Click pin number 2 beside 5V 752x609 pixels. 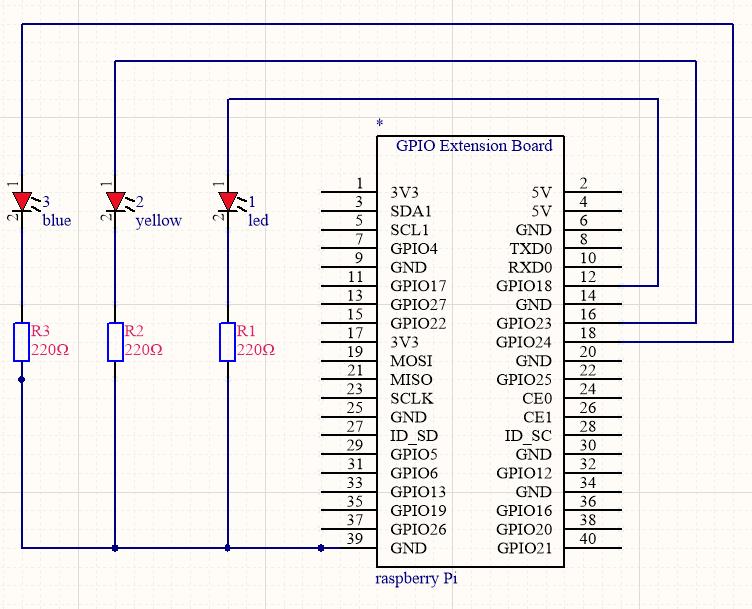(x=584, y=184)
